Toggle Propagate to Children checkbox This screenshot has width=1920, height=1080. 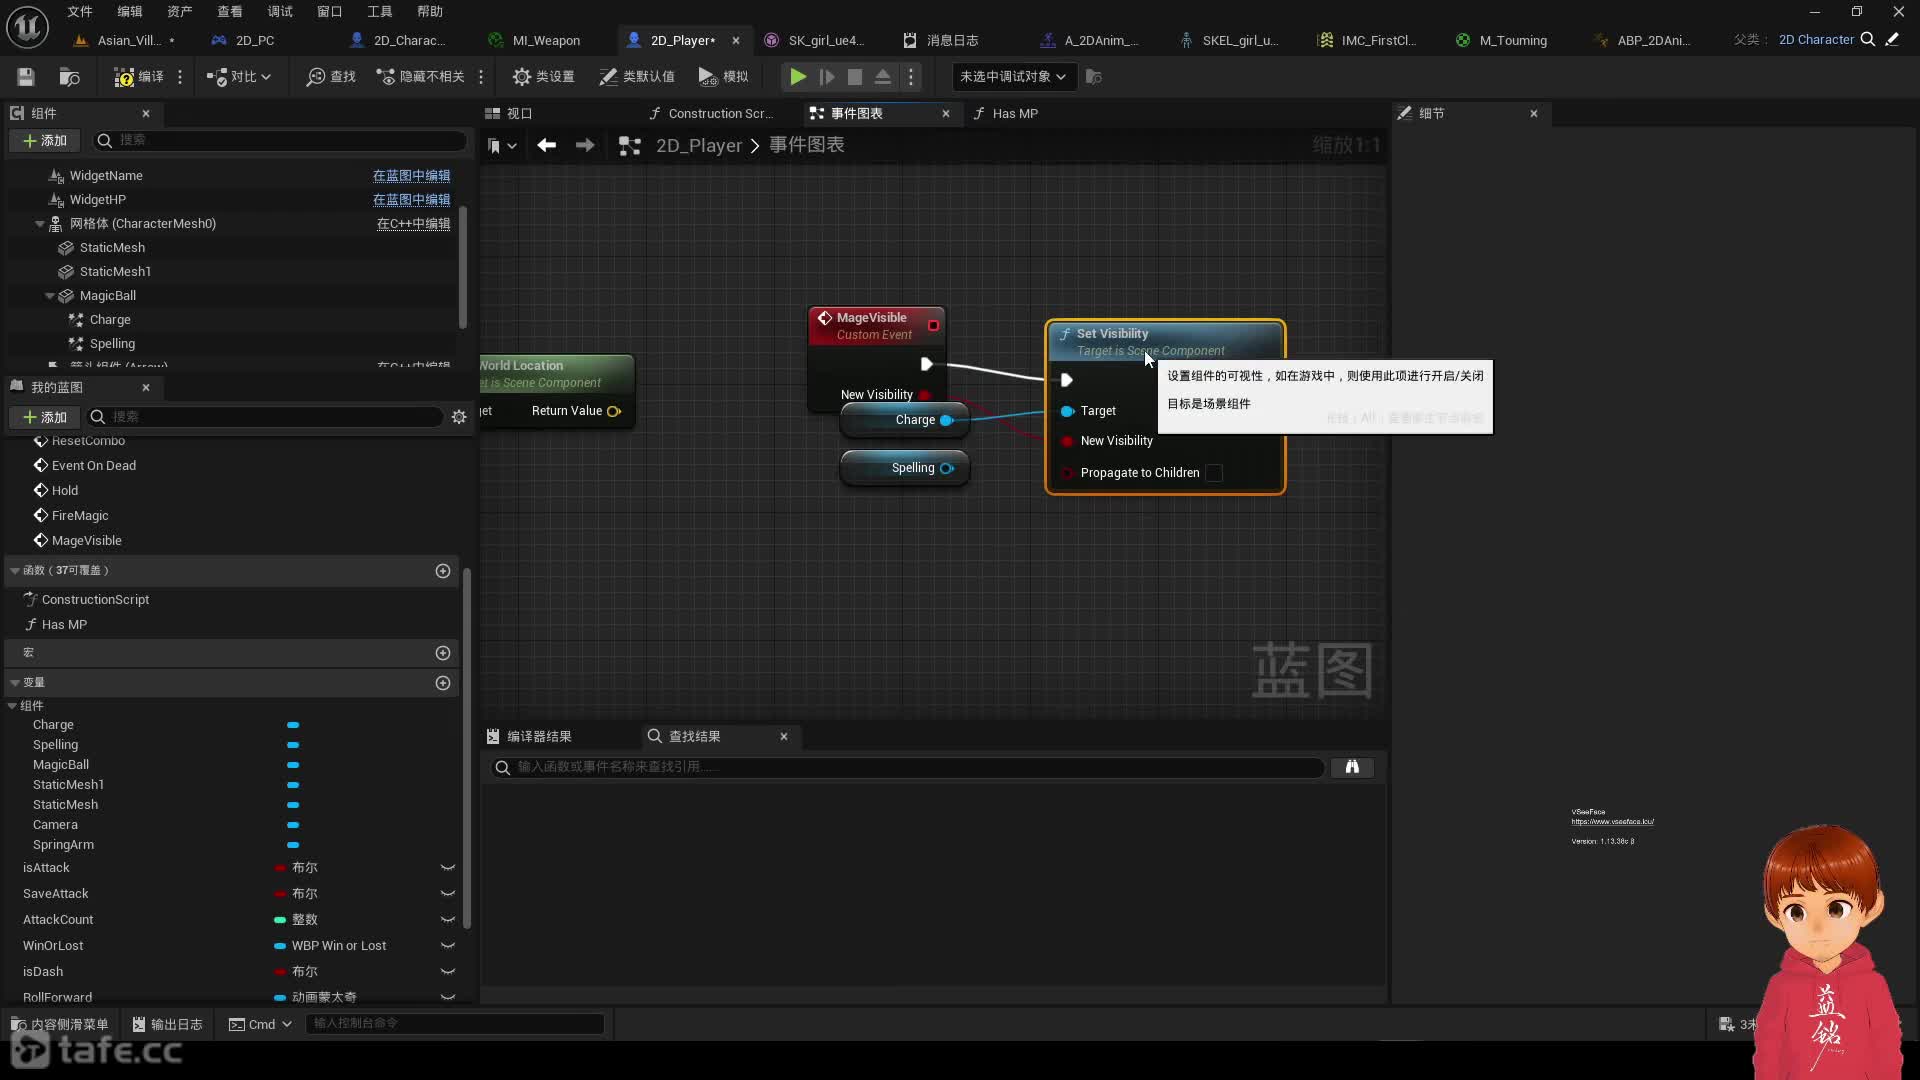pyautogui.click(x=1214, y=473)
